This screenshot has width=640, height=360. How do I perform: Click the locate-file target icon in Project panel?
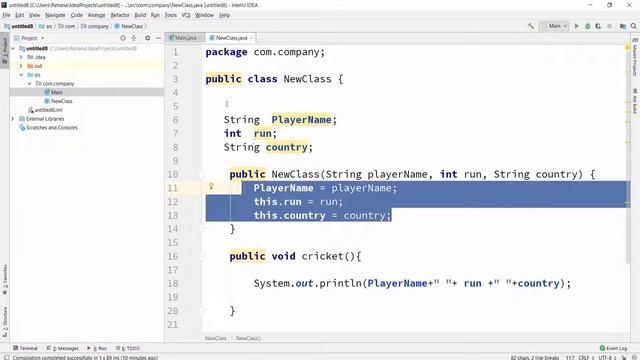(x=123, y=38)
